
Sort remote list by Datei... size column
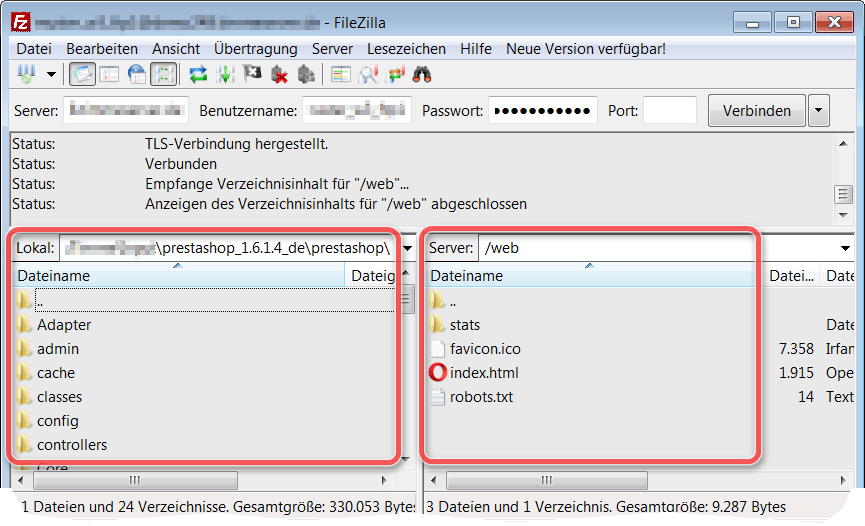pos(792,275)
